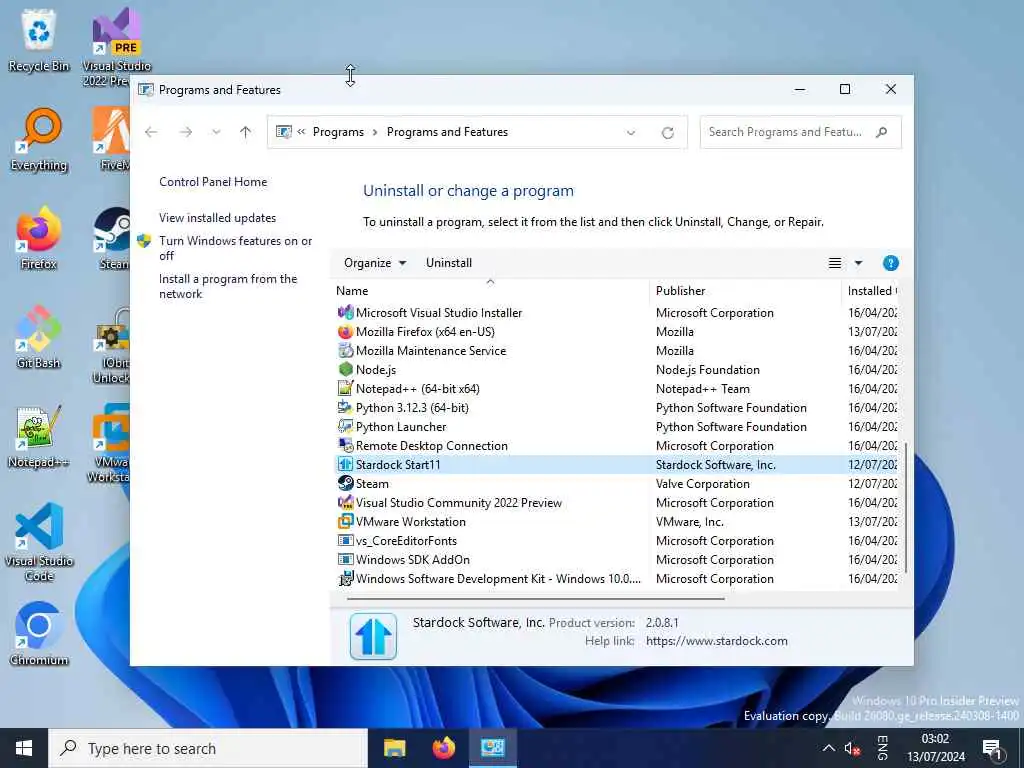Image resolution: width=1024 pixels, height=768 pixels.
Task: Expand the address path double chevron
Action: (x=301, y=132)
